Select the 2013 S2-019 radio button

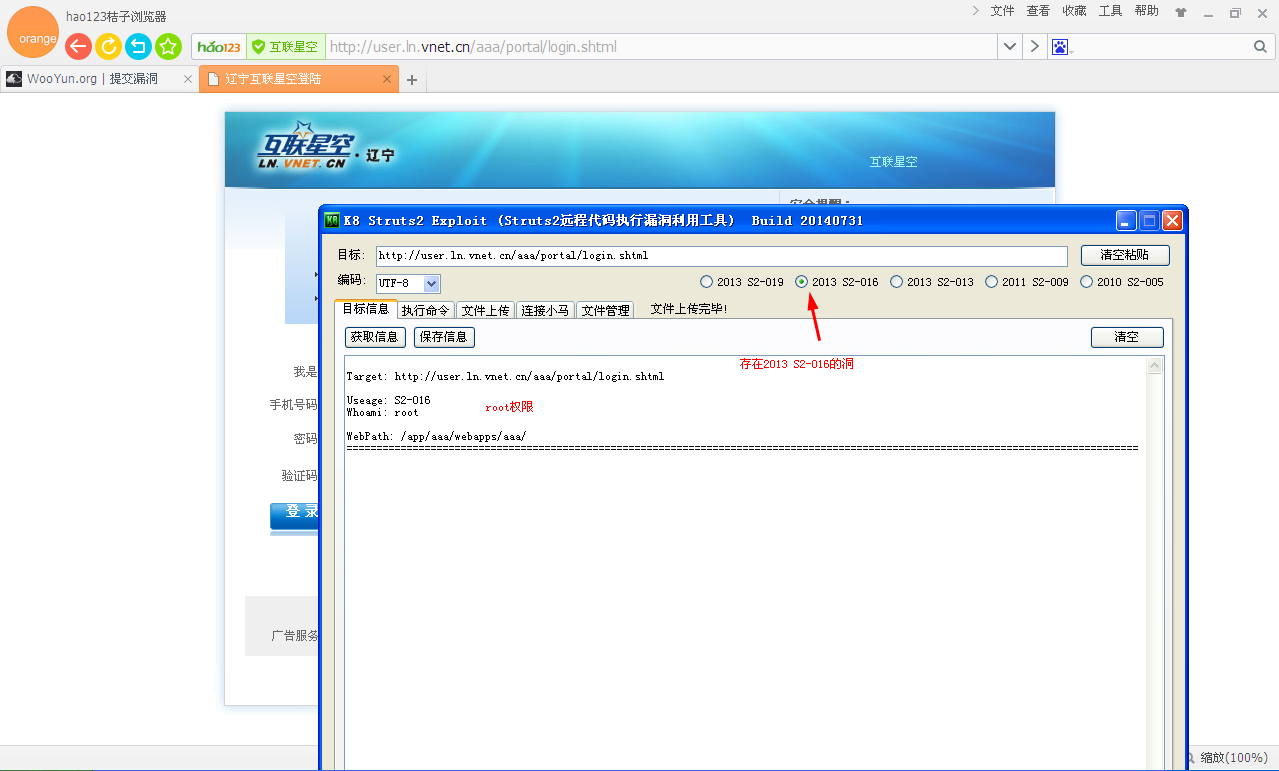pos(742,282)
